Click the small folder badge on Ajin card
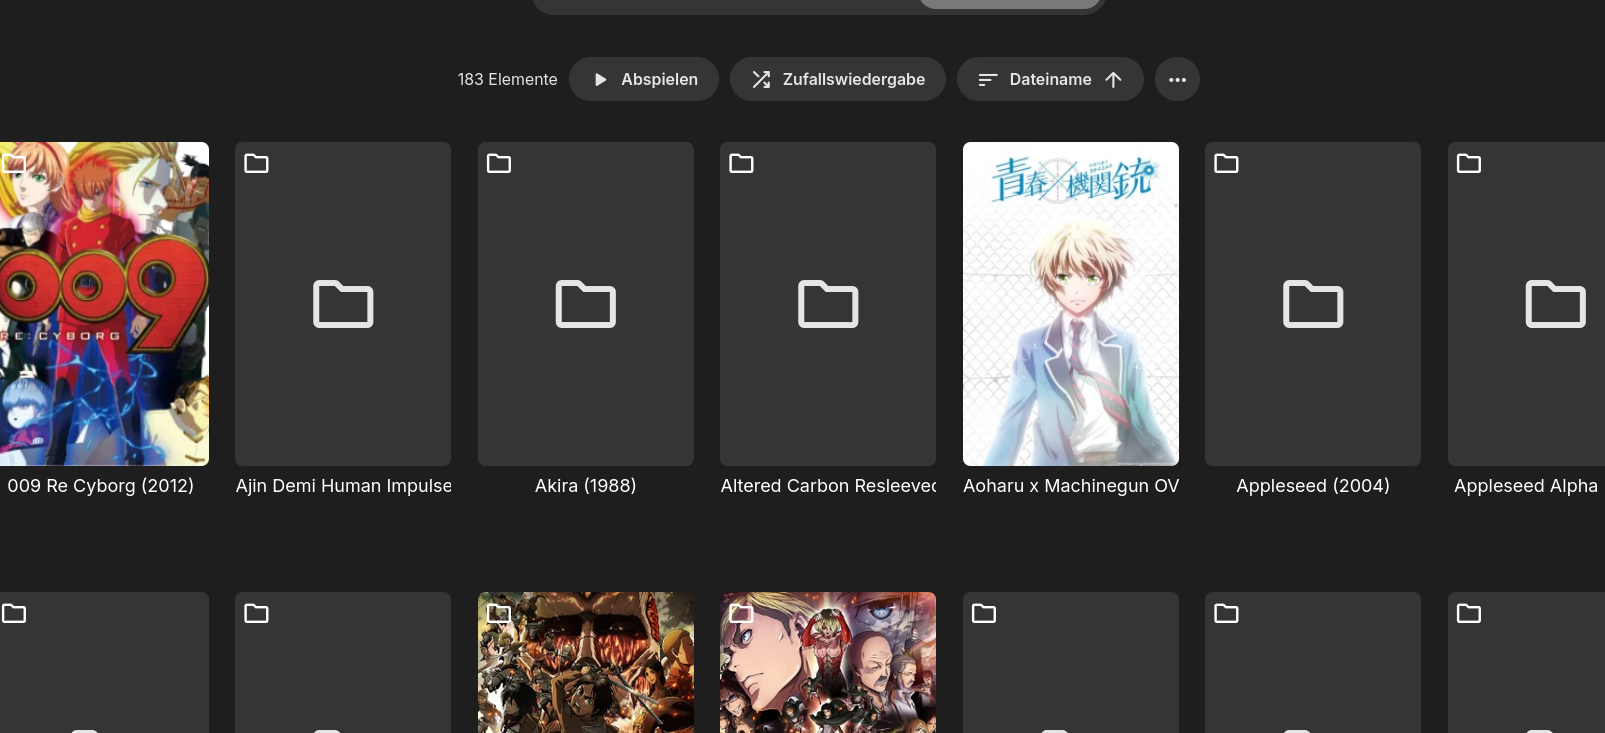 pyautogui.click(x=257, y=163)
